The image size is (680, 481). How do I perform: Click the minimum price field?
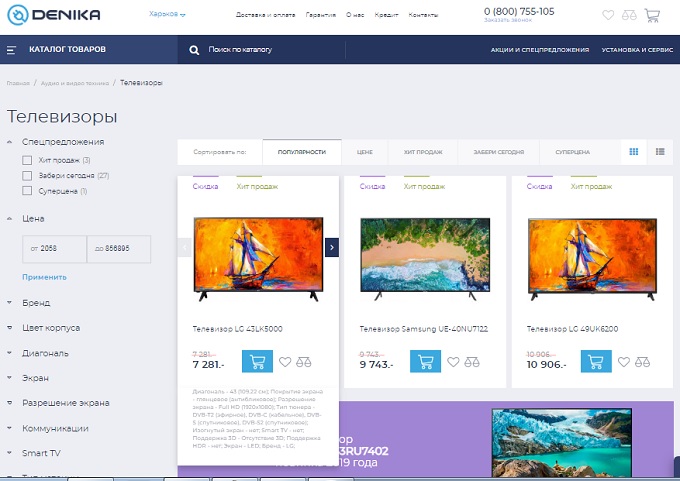54,249
